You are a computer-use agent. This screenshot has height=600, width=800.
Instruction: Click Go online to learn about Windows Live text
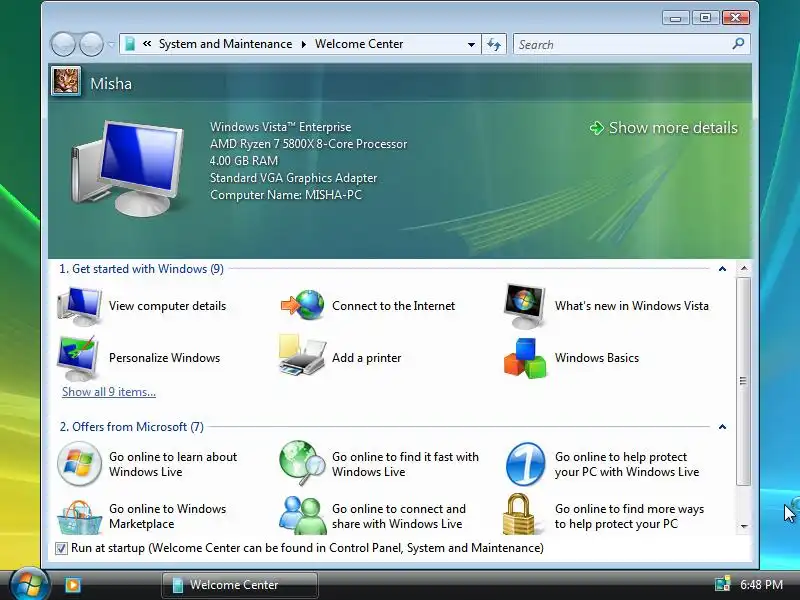pyautogui.click(x=173, y=464)
